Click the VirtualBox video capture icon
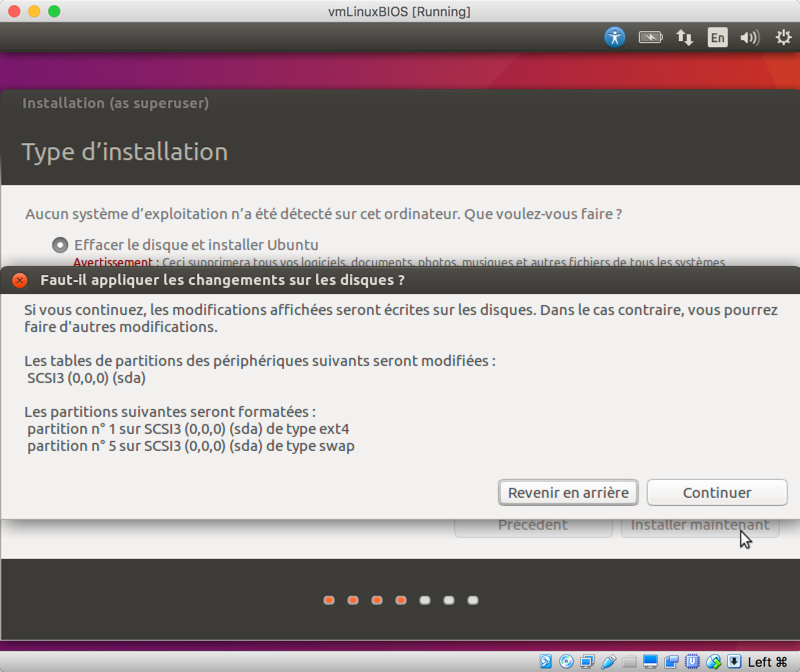 pyautogui.click(x=671, y=662)
